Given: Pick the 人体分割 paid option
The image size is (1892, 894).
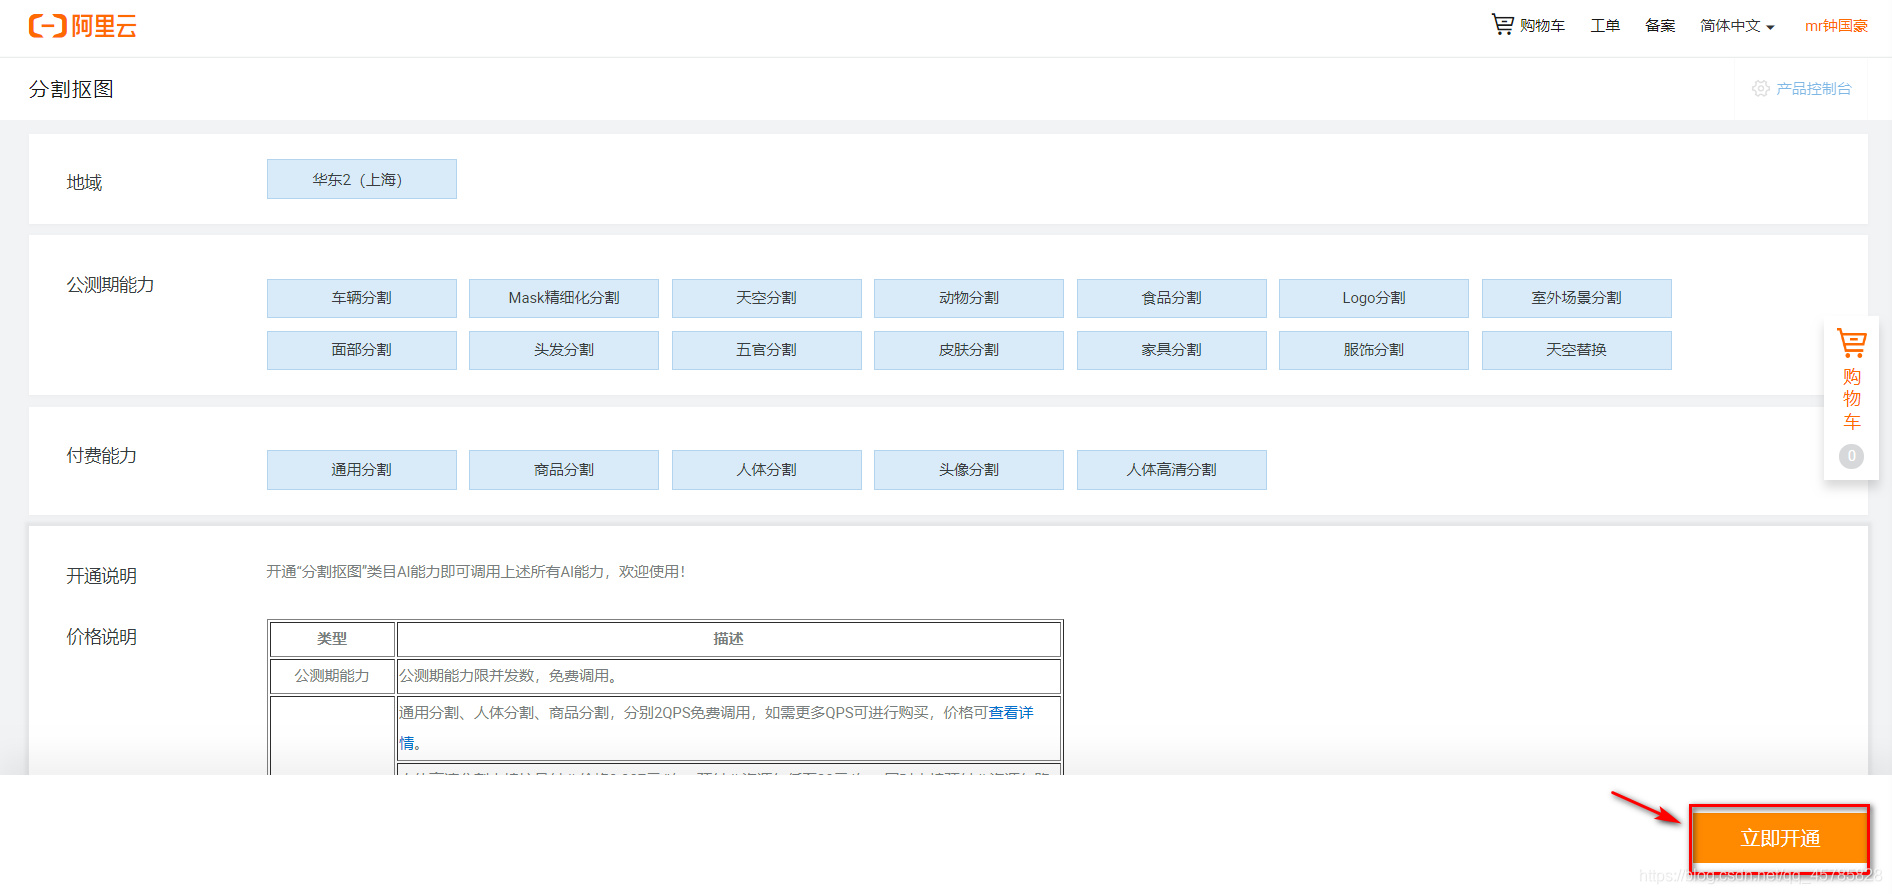Looking at the screenshot, I should [x=767, y=470].
